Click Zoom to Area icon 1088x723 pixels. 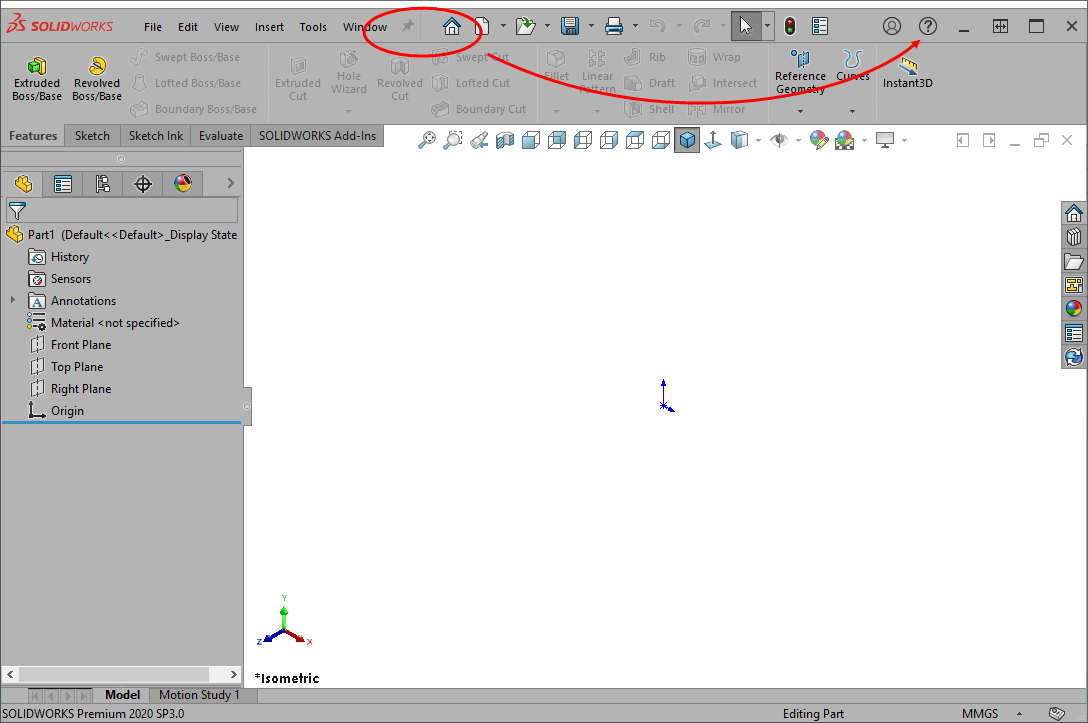[x=452, y=140]
